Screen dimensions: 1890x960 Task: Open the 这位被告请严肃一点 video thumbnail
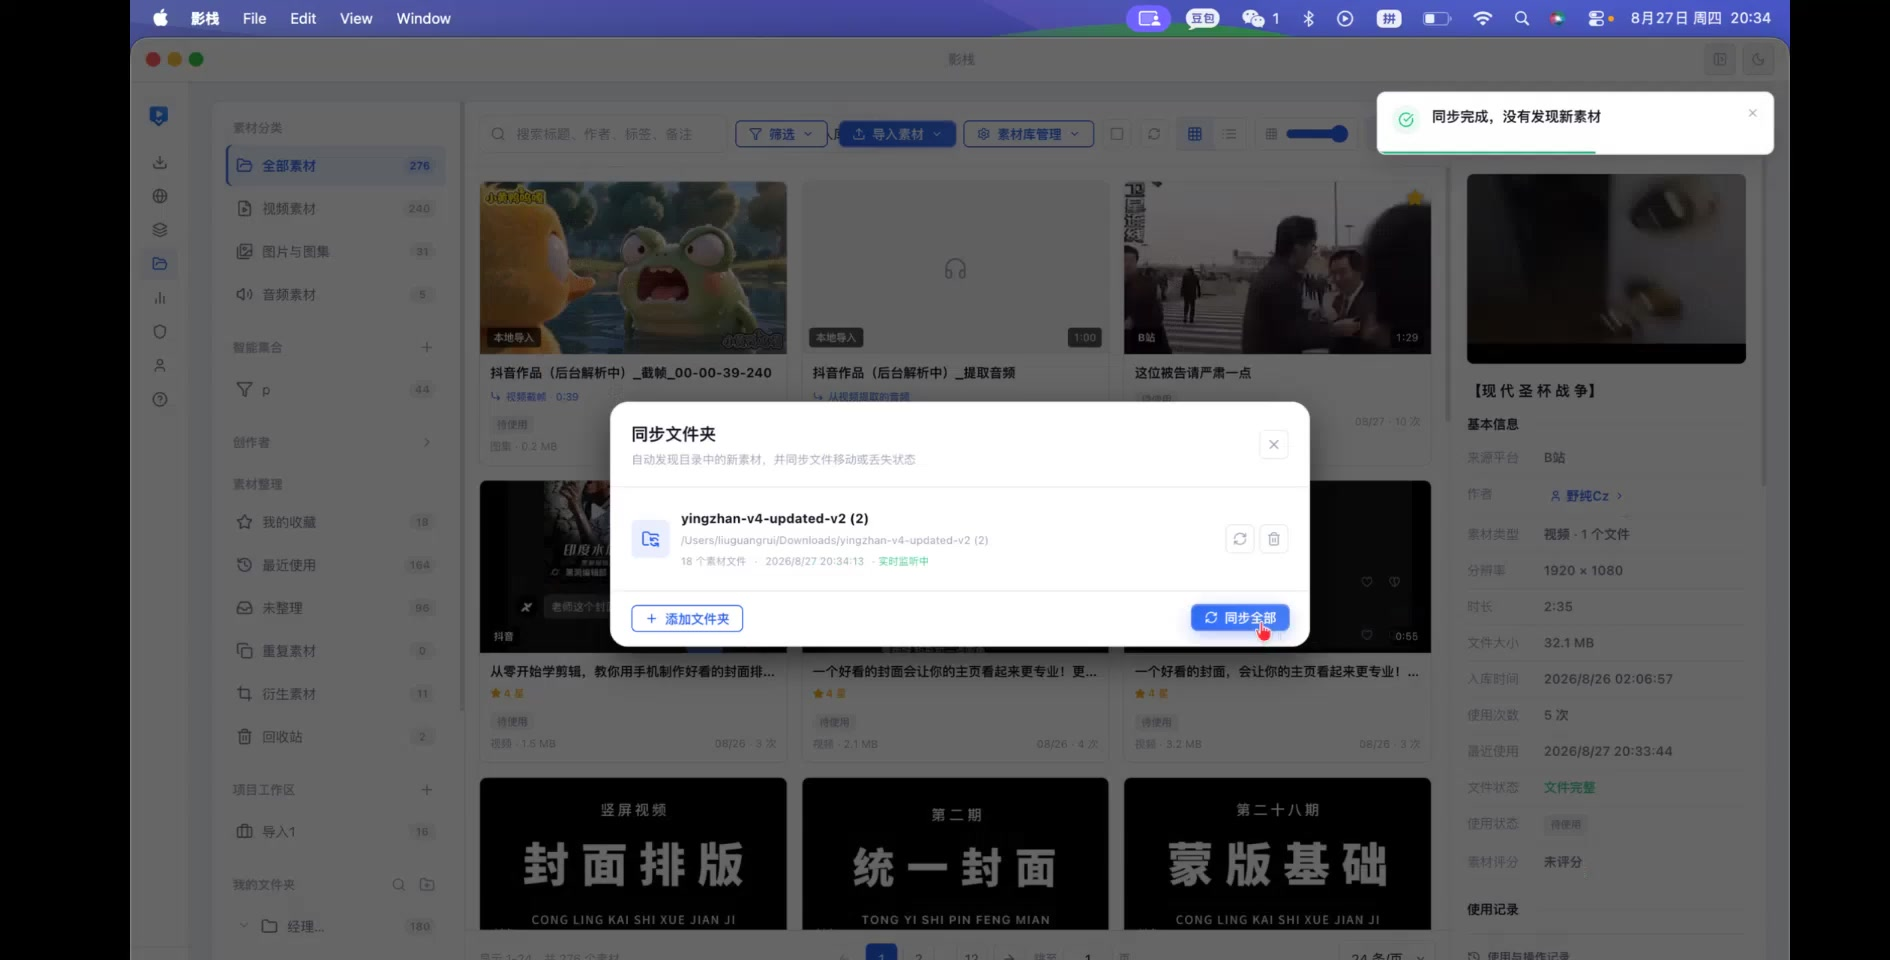coord(1277,267)
